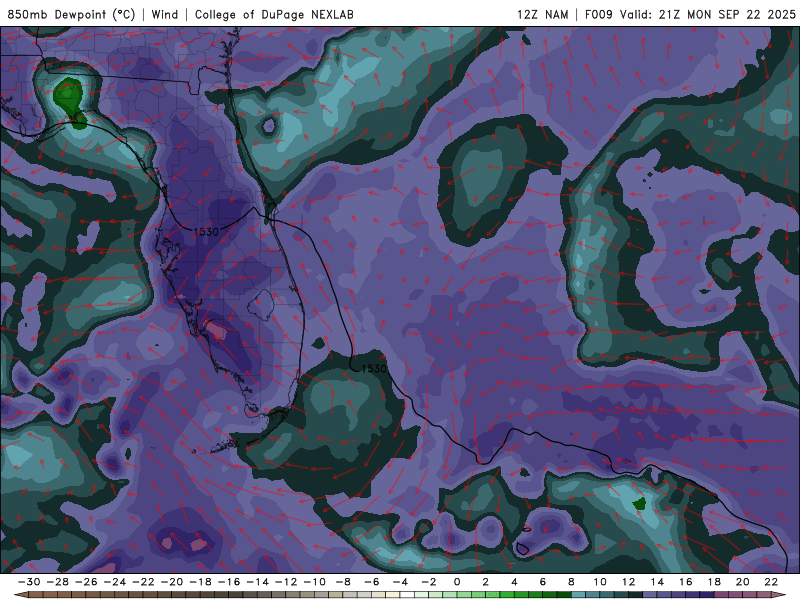The image size is (800, 600).
Task: Click the Lake Okeechobee outline on the map
Action: click(262, 305)
